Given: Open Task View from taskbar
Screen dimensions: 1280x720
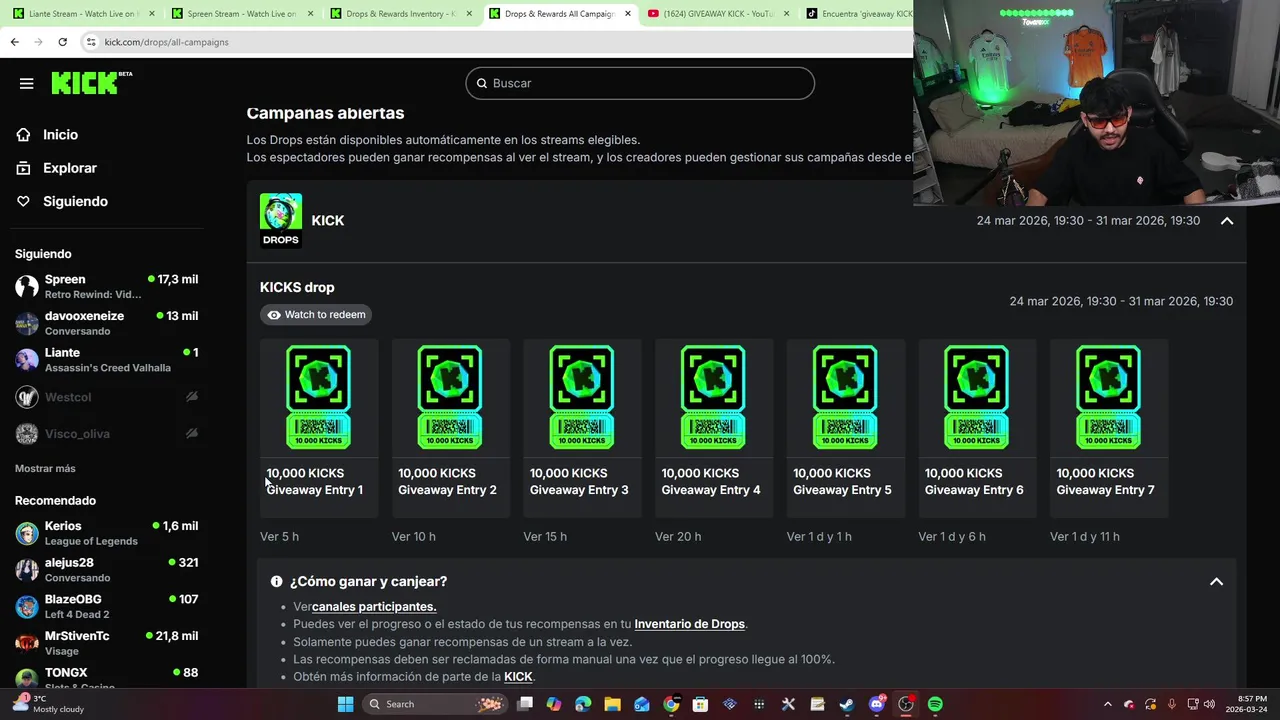Looking at the screenshot, I should (x=525, y=704).
